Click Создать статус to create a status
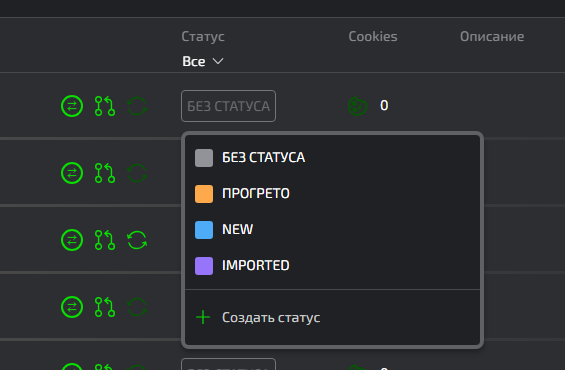 [271, 317]
